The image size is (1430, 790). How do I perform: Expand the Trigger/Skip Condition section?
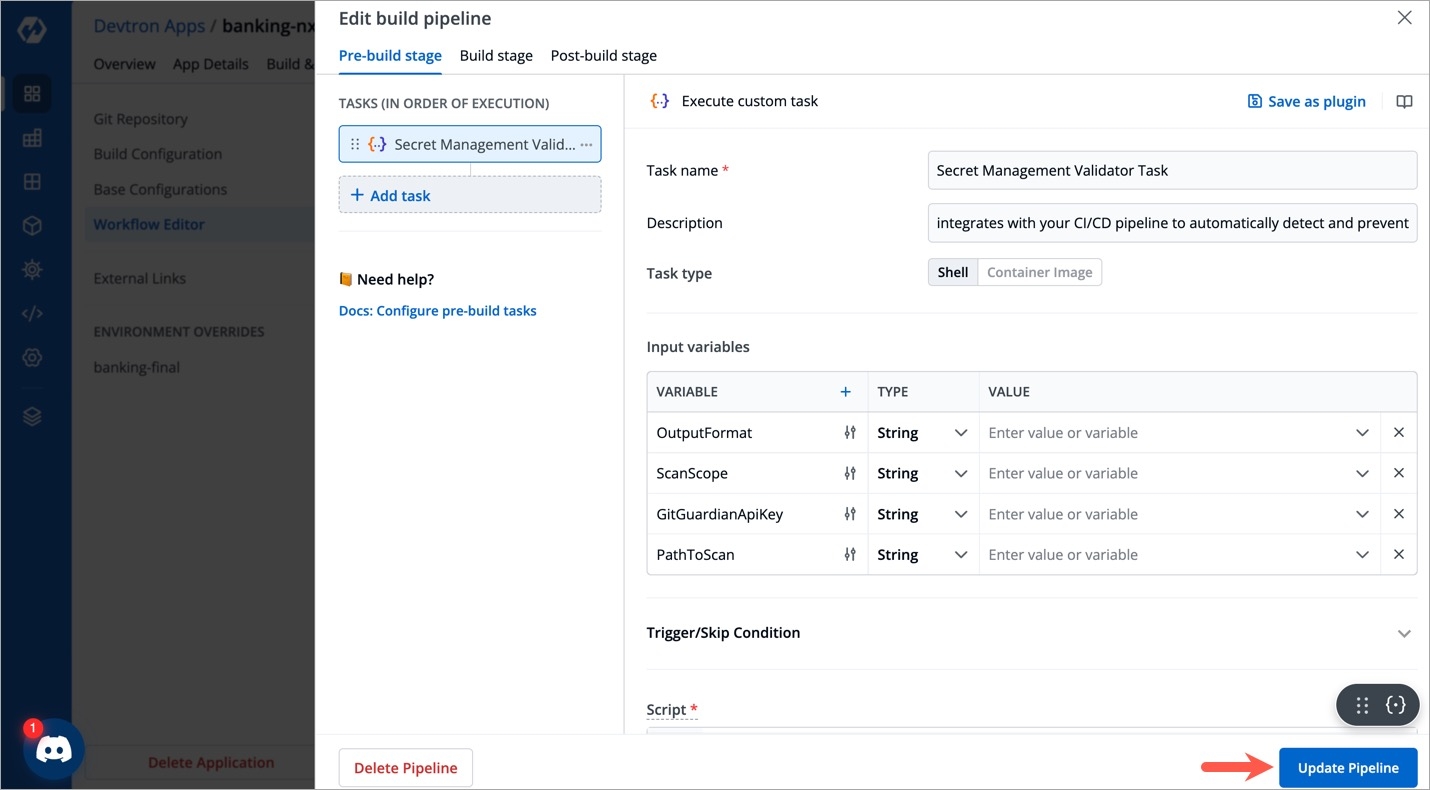pos(1404,633)
